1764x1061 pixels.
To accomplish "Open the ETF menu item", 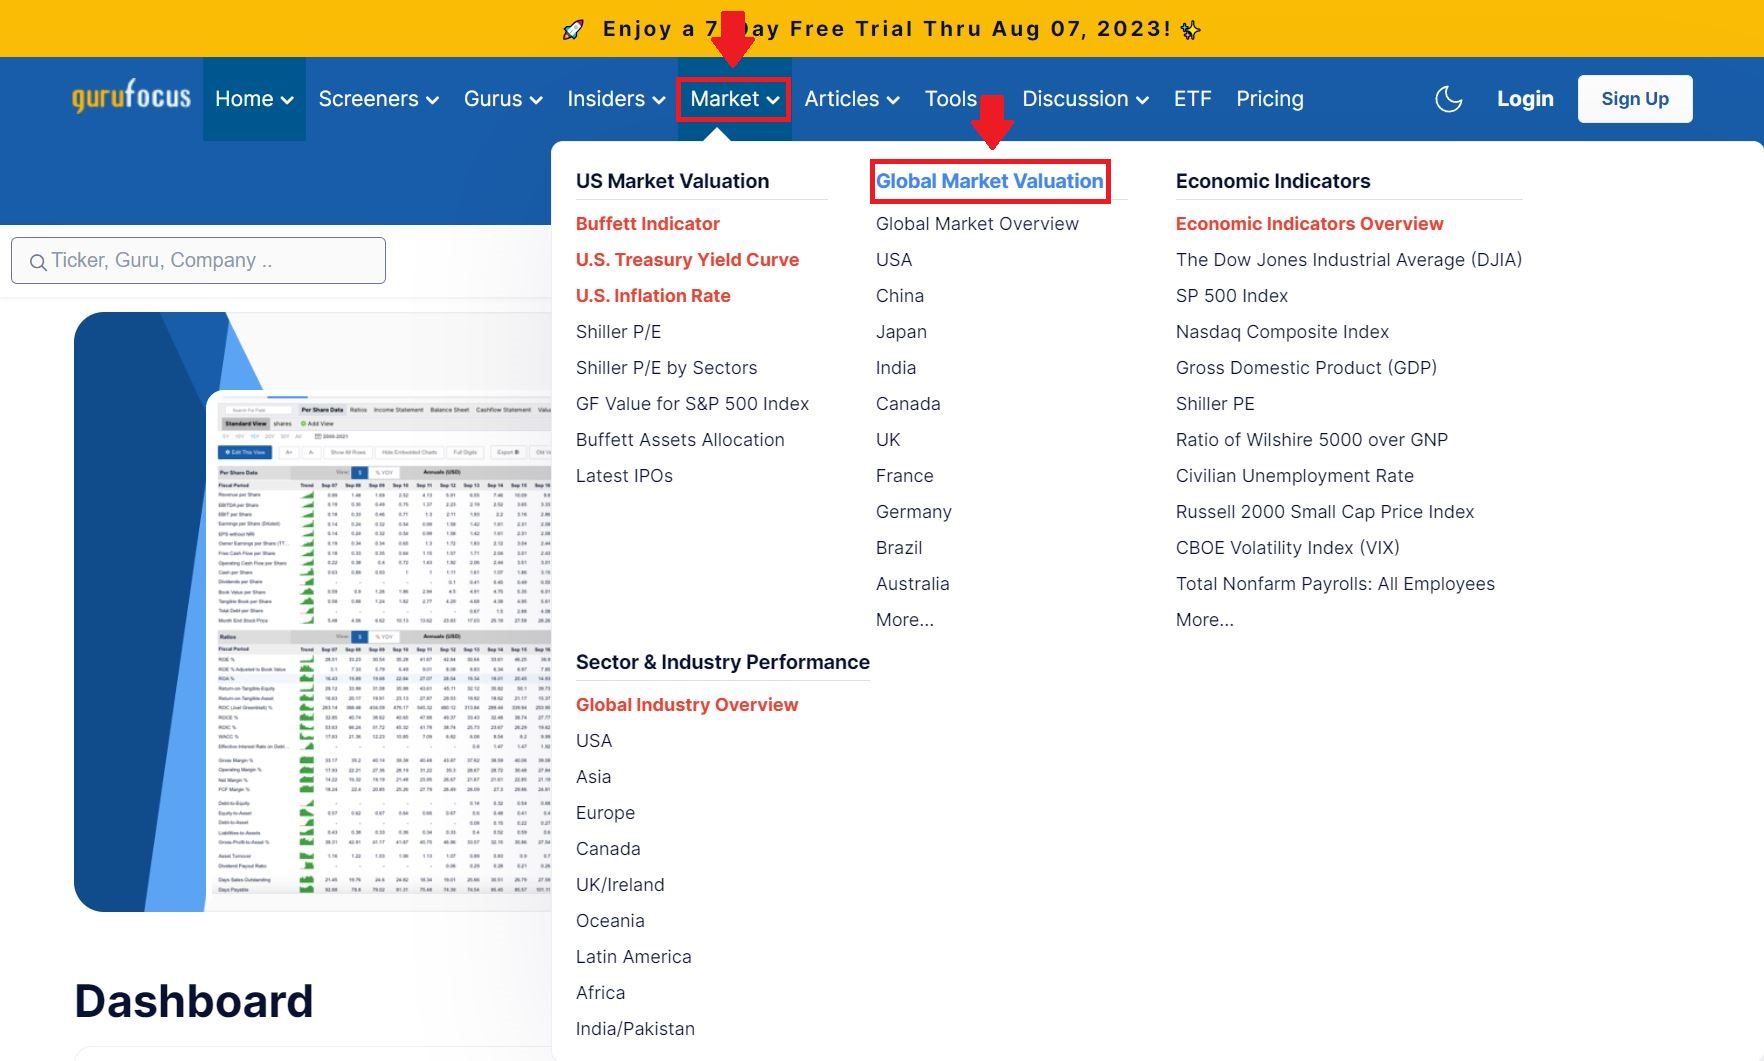I will [1192, 99].
